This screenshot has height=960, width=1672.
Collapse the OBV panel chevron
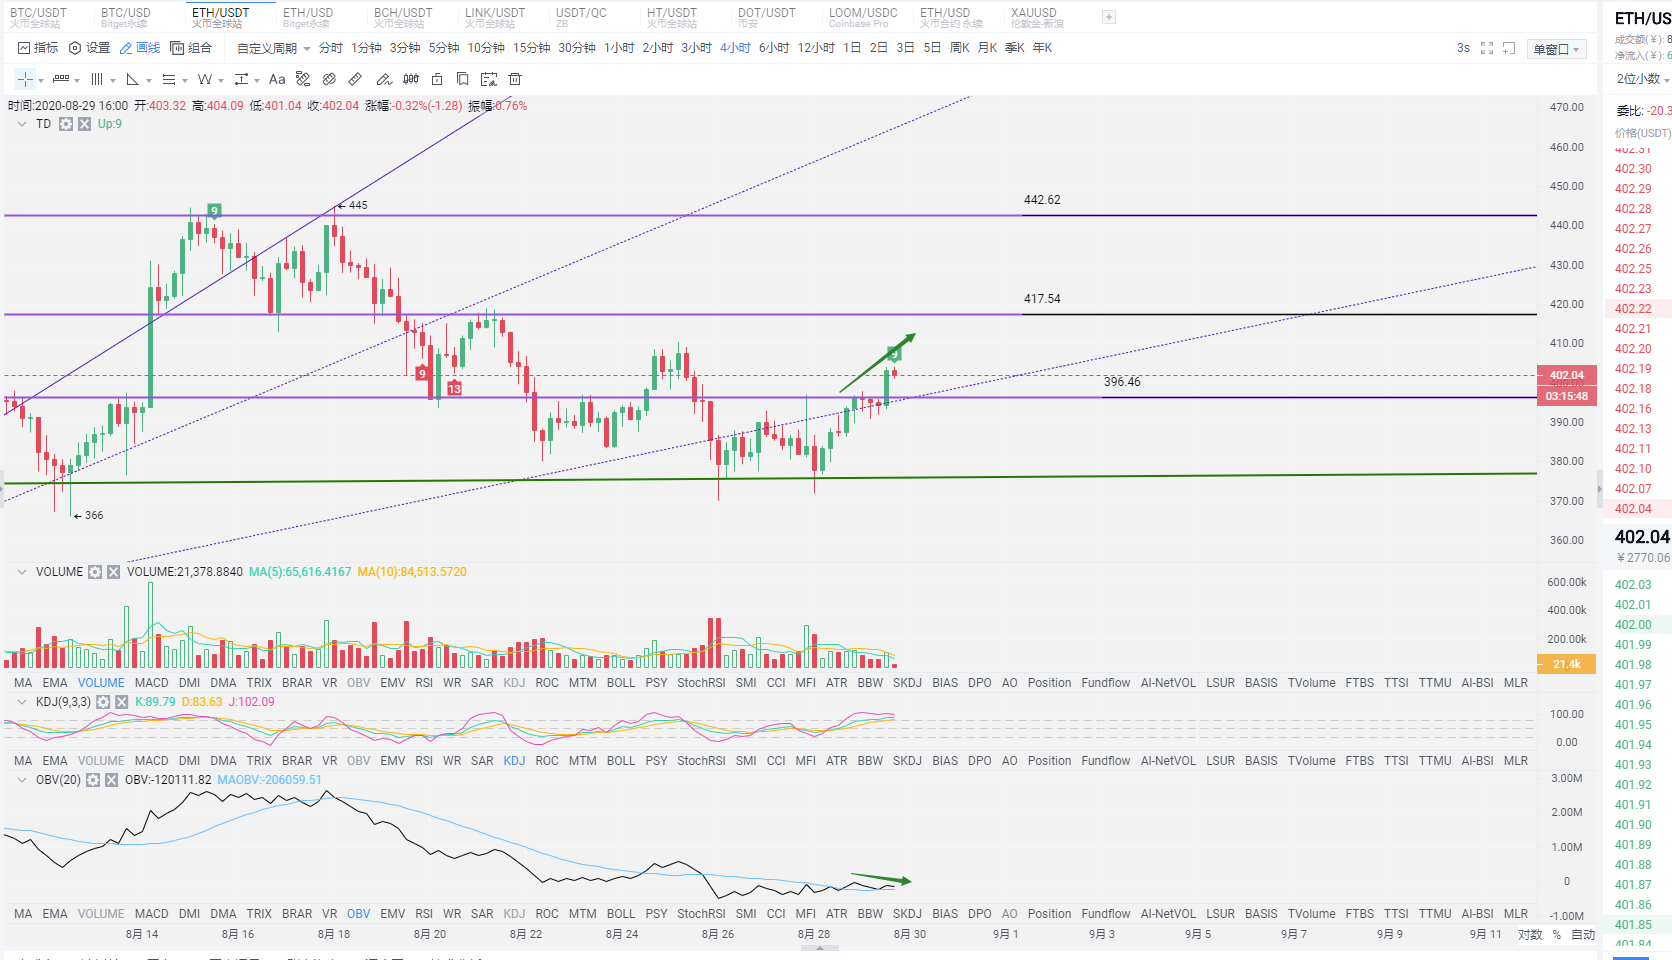(22, 780)
